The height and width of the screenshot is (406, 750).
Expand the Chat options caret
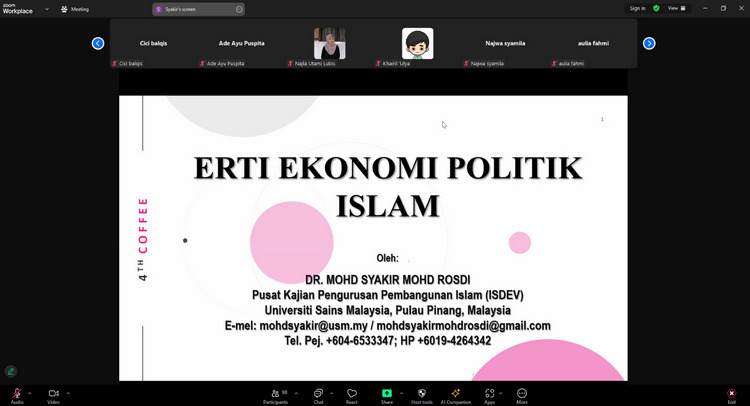tap(331, 393)
